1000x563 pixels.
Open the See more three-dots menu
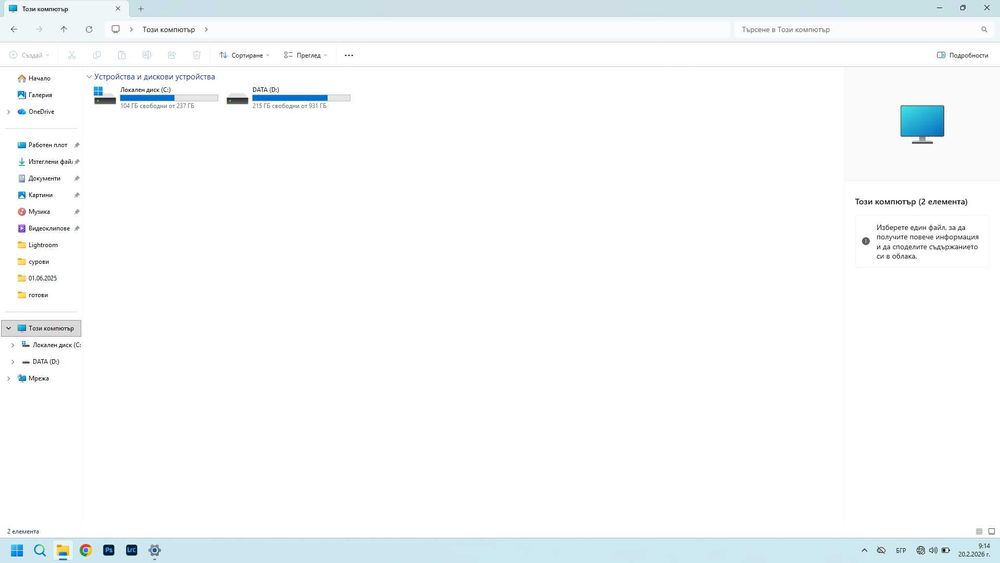(349, 55)
